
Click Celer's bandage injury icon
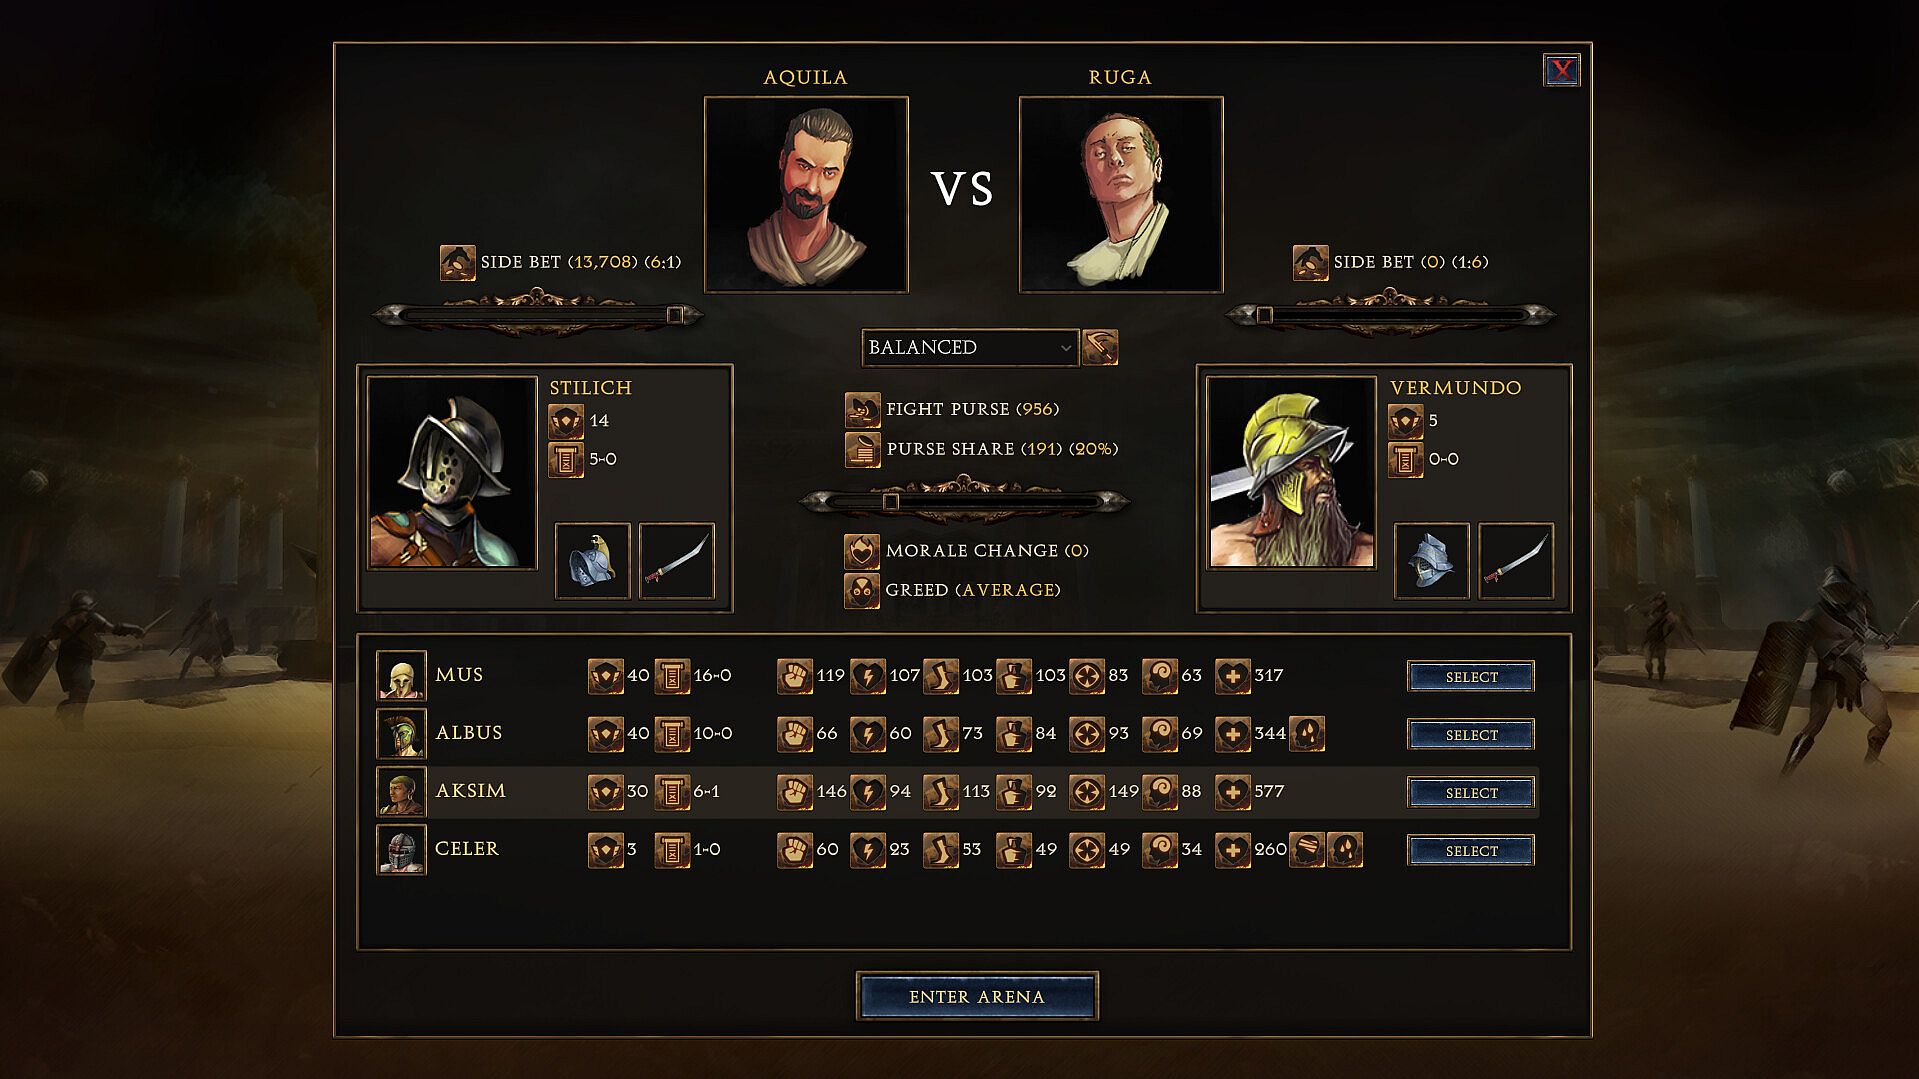click(x=1307, y=849)
